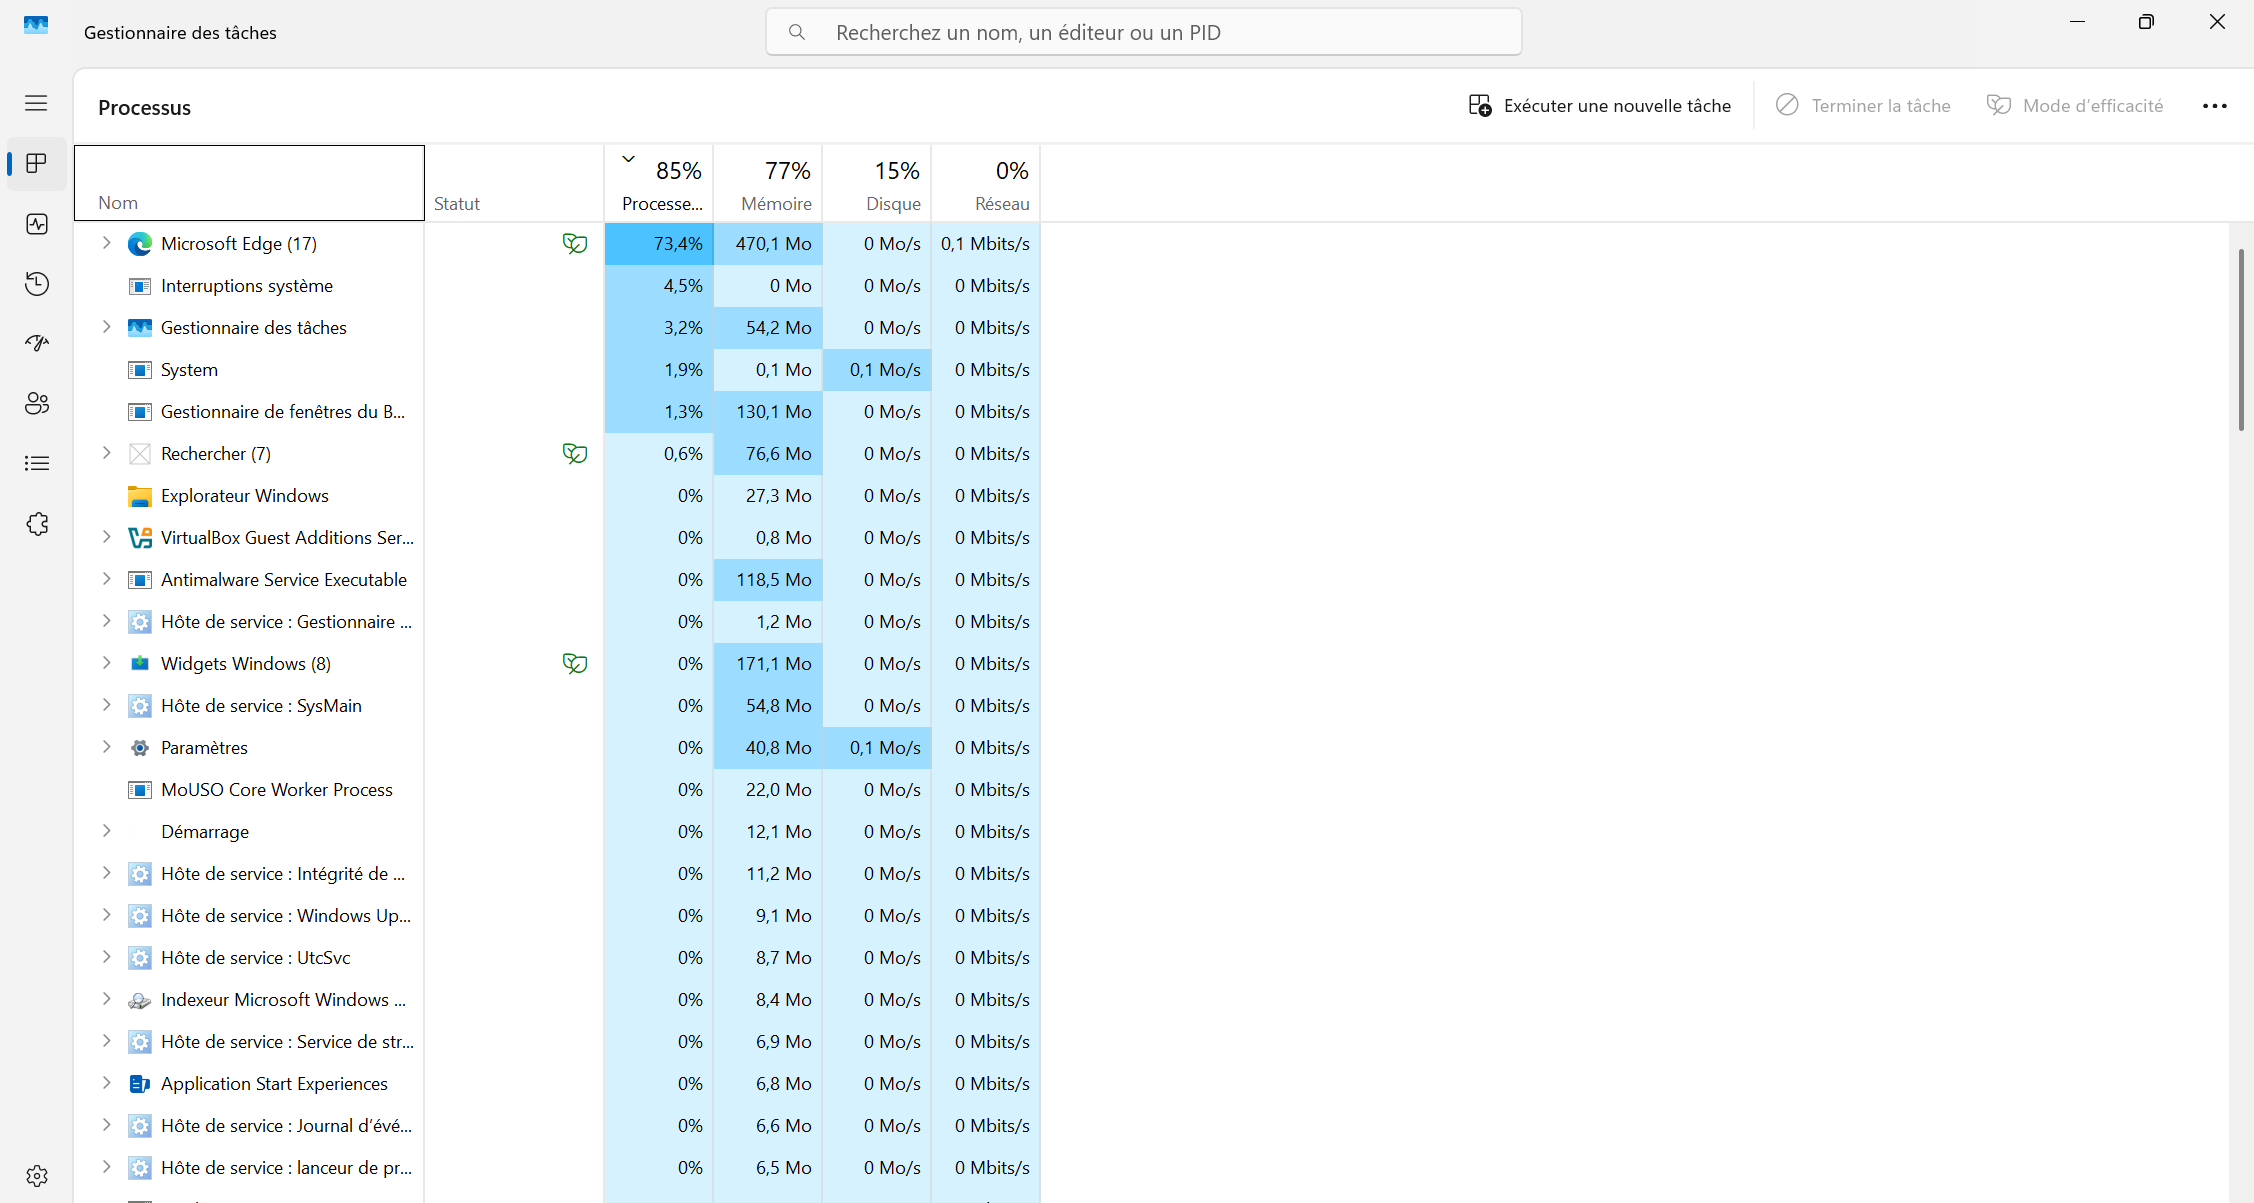Sort by the Disque 15% column
This screenshot has height=1203, width=2254.
point(877,184)
